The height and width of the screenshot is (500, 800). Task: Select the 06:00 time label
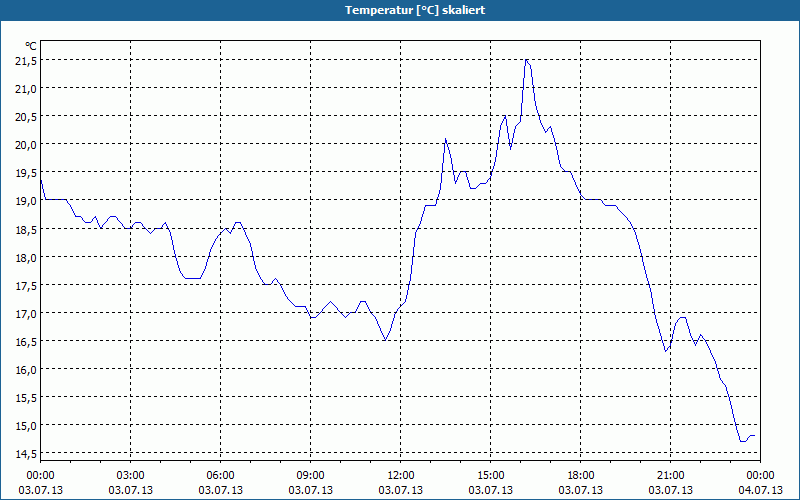point(220,476)
